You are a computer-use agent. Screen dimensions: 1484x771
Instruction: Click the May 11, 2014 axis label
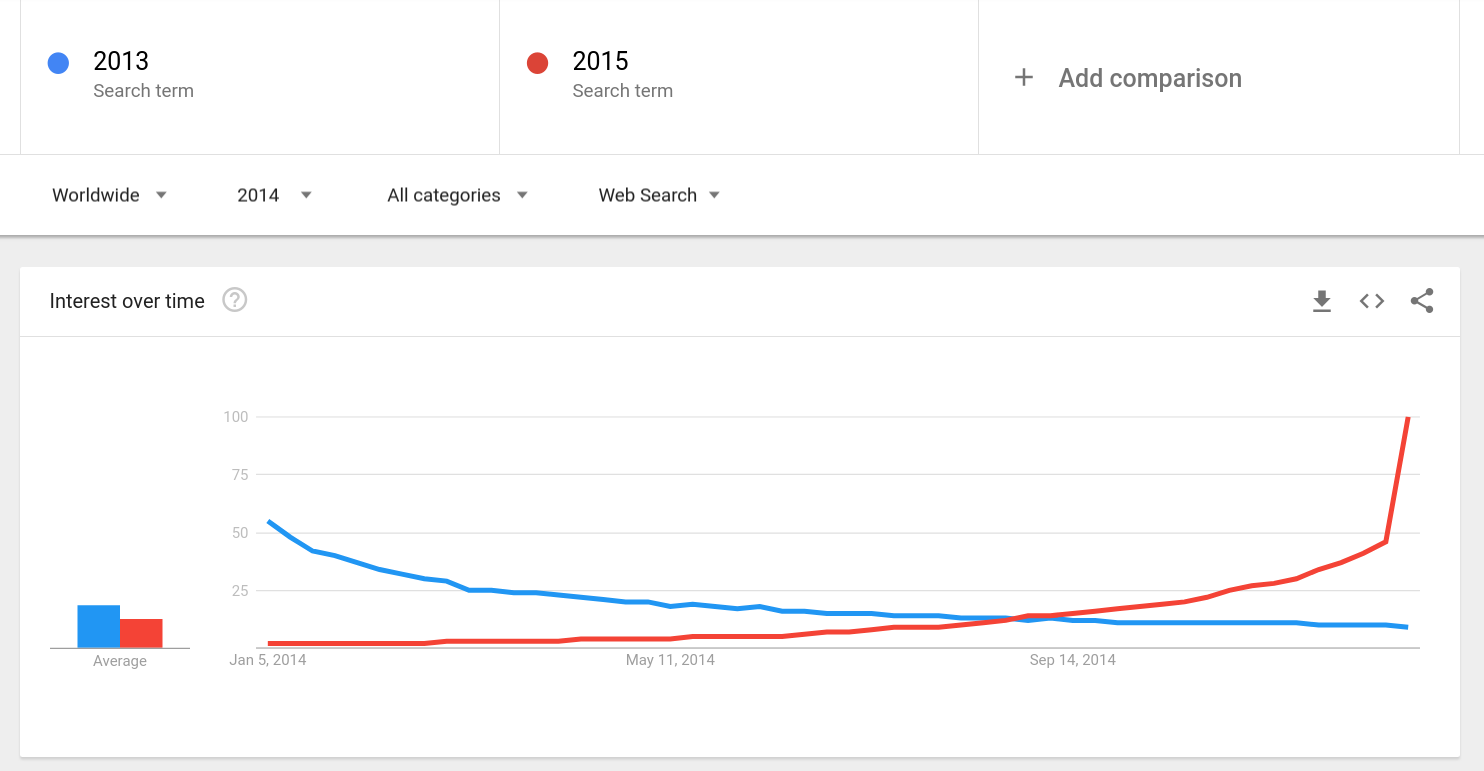pos(670,660)
